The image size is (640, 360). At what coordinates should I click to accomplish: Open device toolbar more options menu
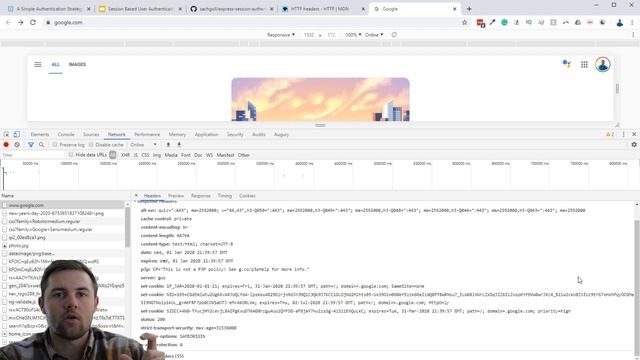coord(633,35)
